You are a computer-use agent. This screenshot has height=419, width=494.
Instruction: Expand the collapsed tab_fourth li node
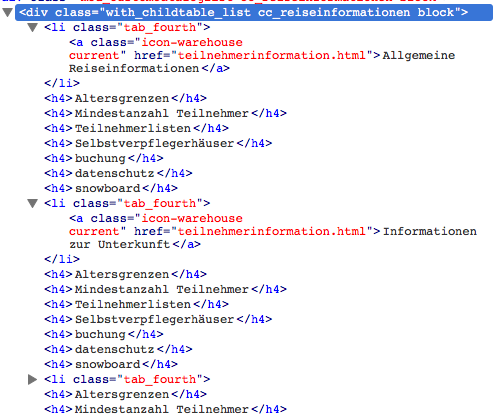click(32, 379)
